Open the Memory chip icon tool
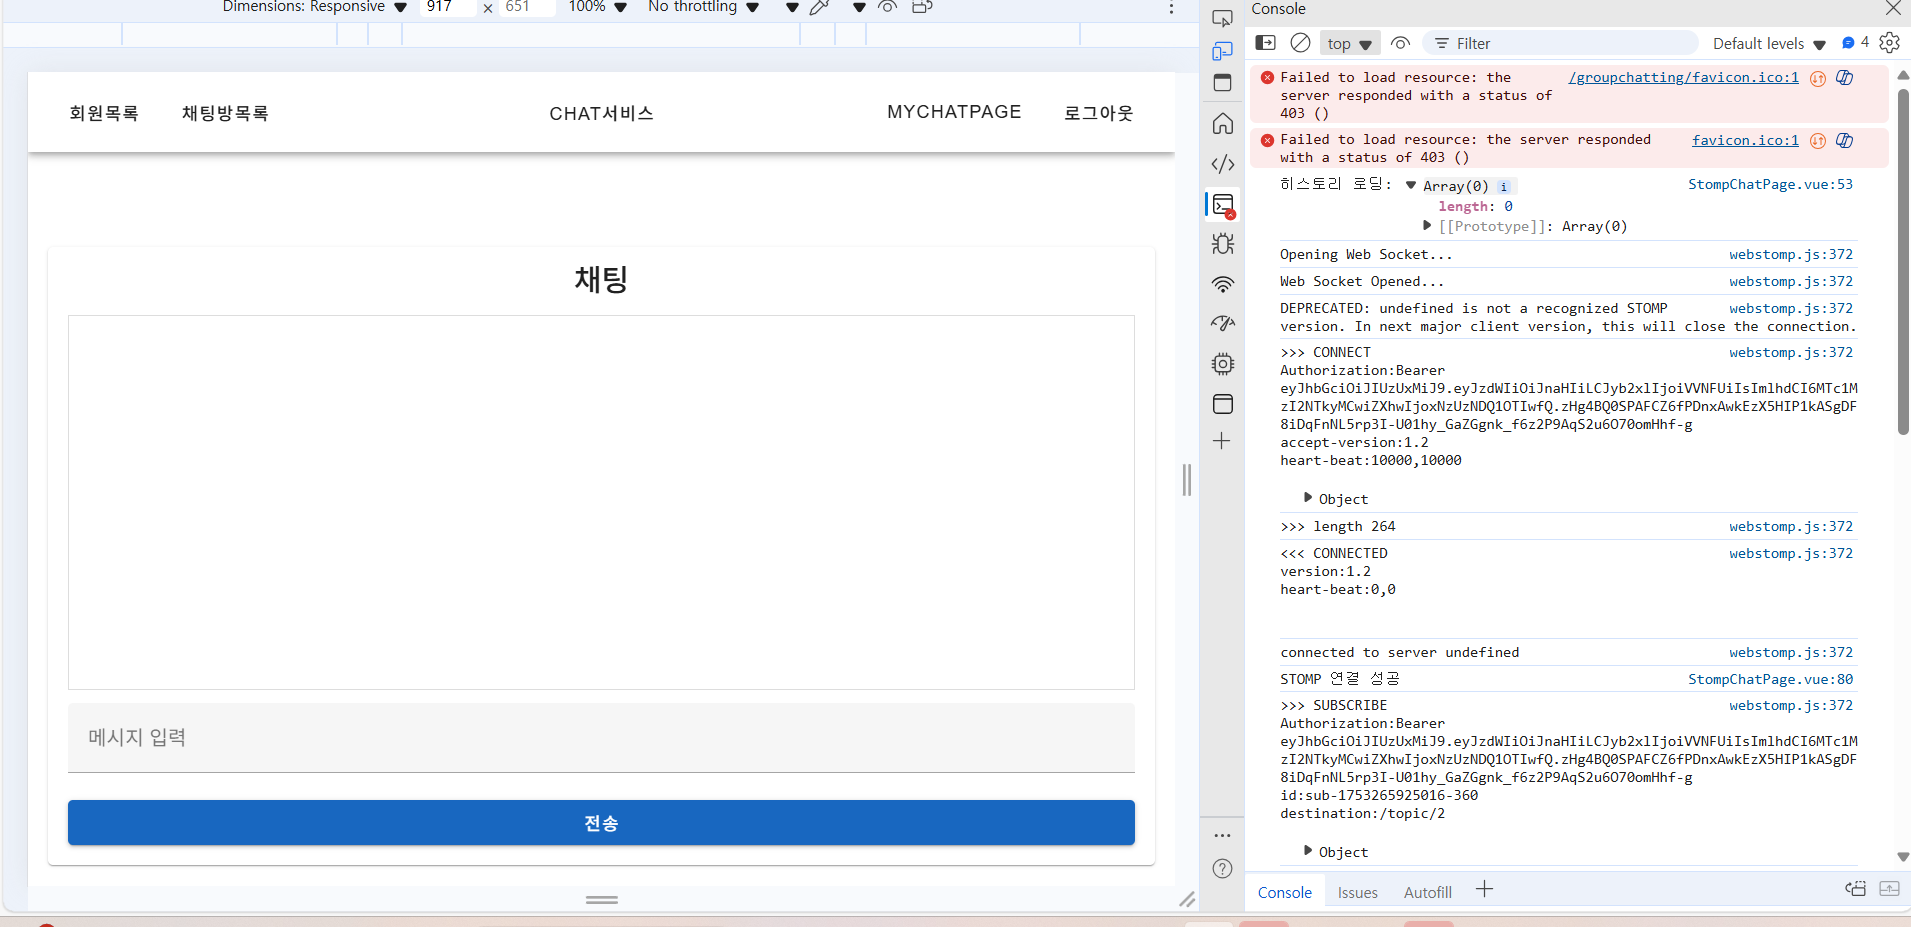 [1222, 364]
